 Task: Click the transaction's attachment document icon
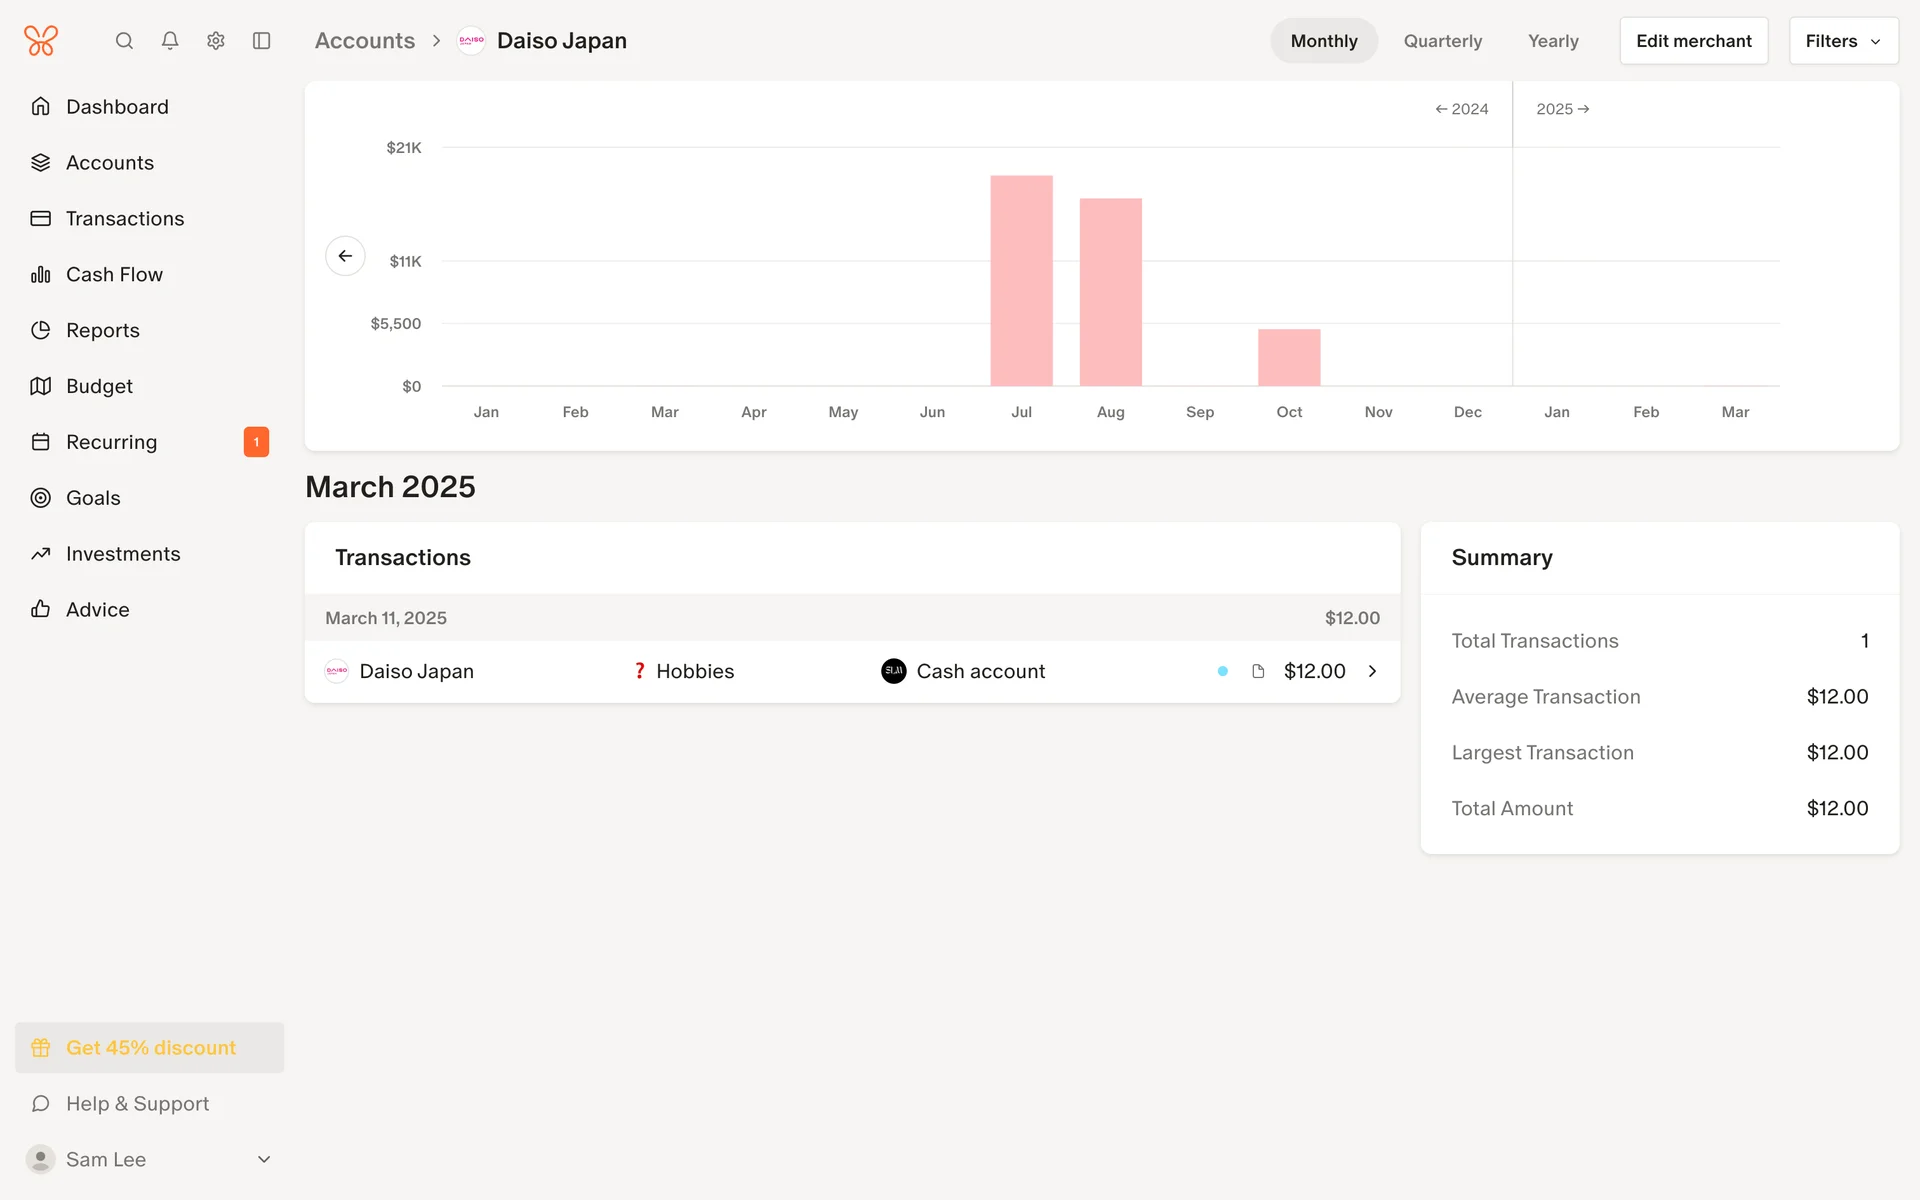pos(1258,671)
